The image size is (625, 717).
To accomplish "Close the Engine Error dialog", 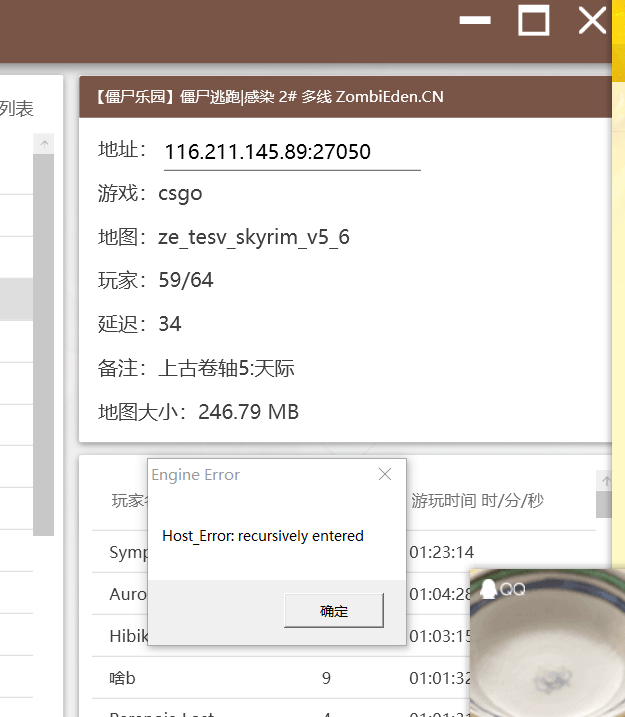I will pos(385,474).
